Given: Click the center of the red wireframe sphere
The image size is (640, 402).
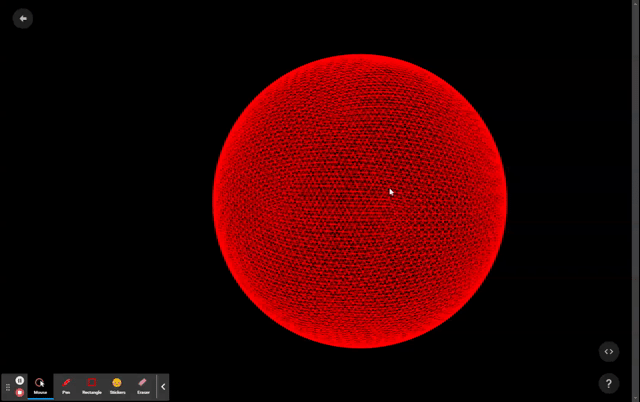Looking at the screenshot, I should click(x=360, y=201).
